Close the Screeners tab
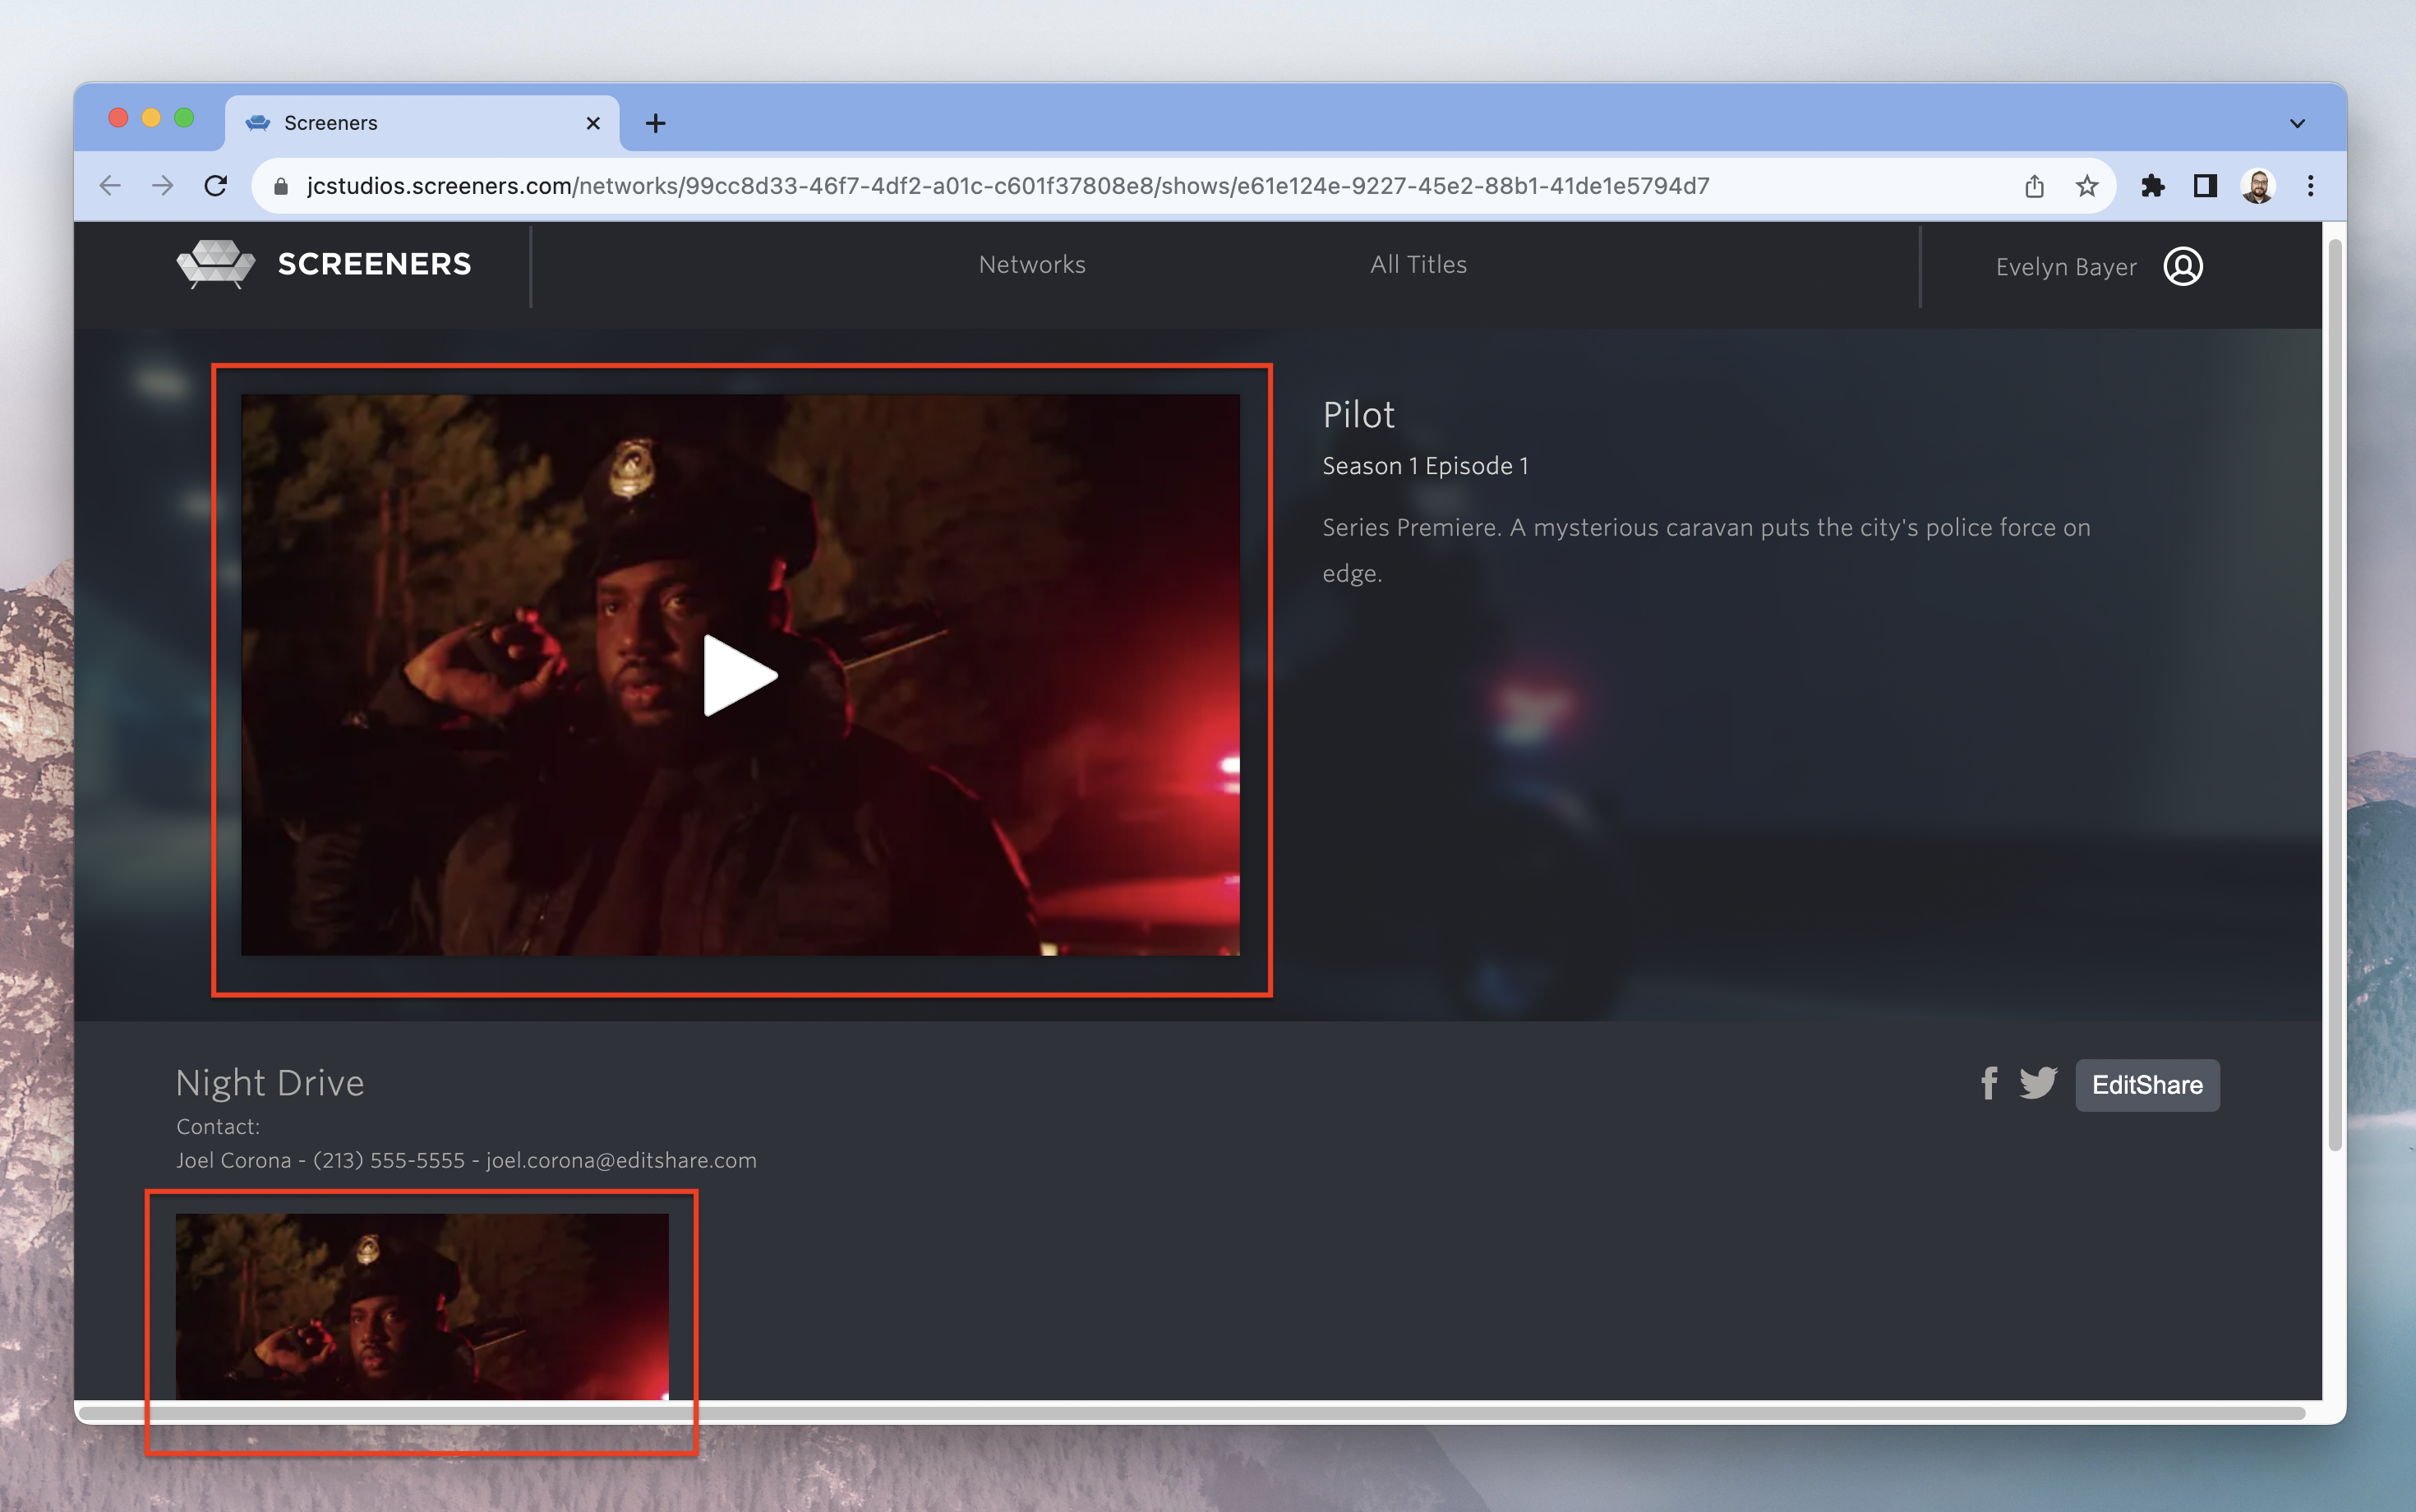Viewport: 2416px width, 1512px height. click(593, 123)
